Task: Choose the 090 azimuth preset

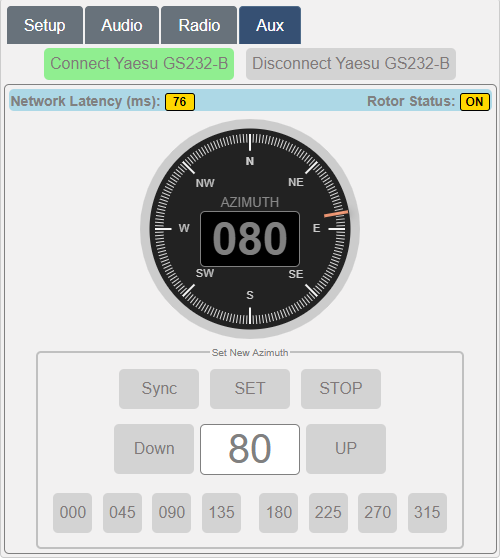Action: pos(172,513)
